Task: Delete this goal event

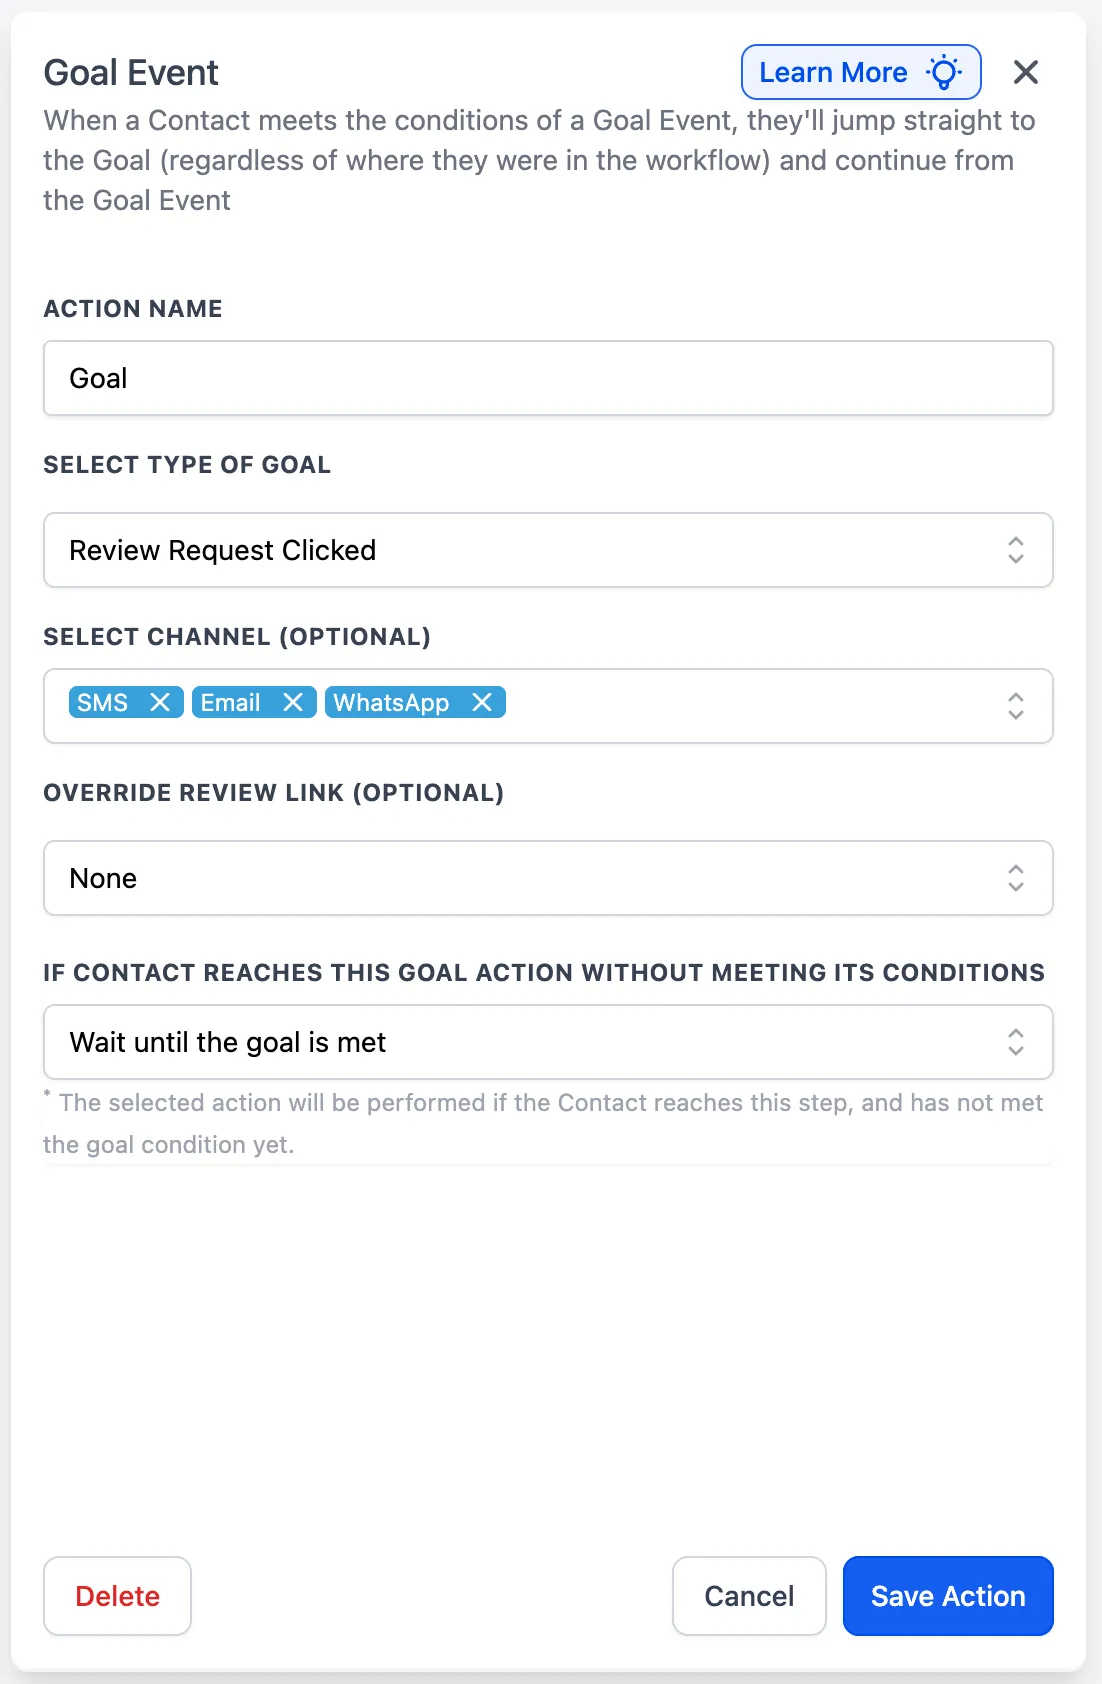Action: pos(117,1596)
